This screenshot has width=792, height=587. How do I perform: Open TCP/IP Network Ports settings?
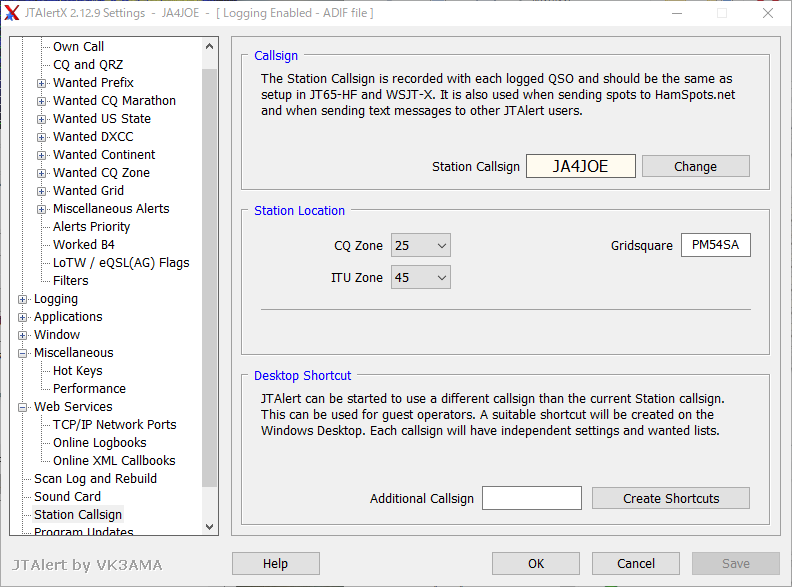[x=115, y=425]
